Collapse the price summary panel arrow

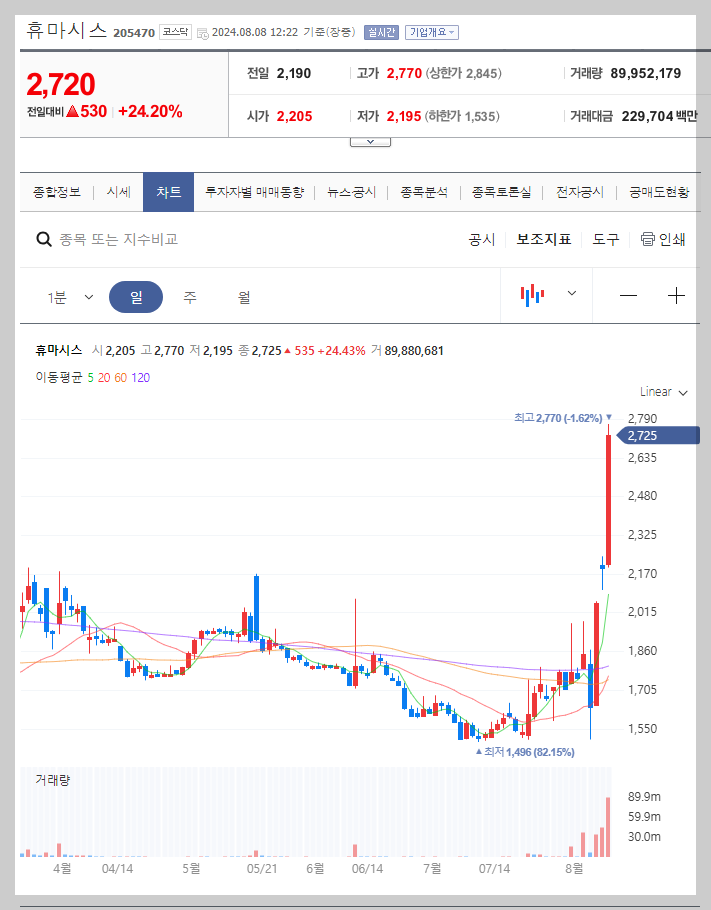pos(370,141)
